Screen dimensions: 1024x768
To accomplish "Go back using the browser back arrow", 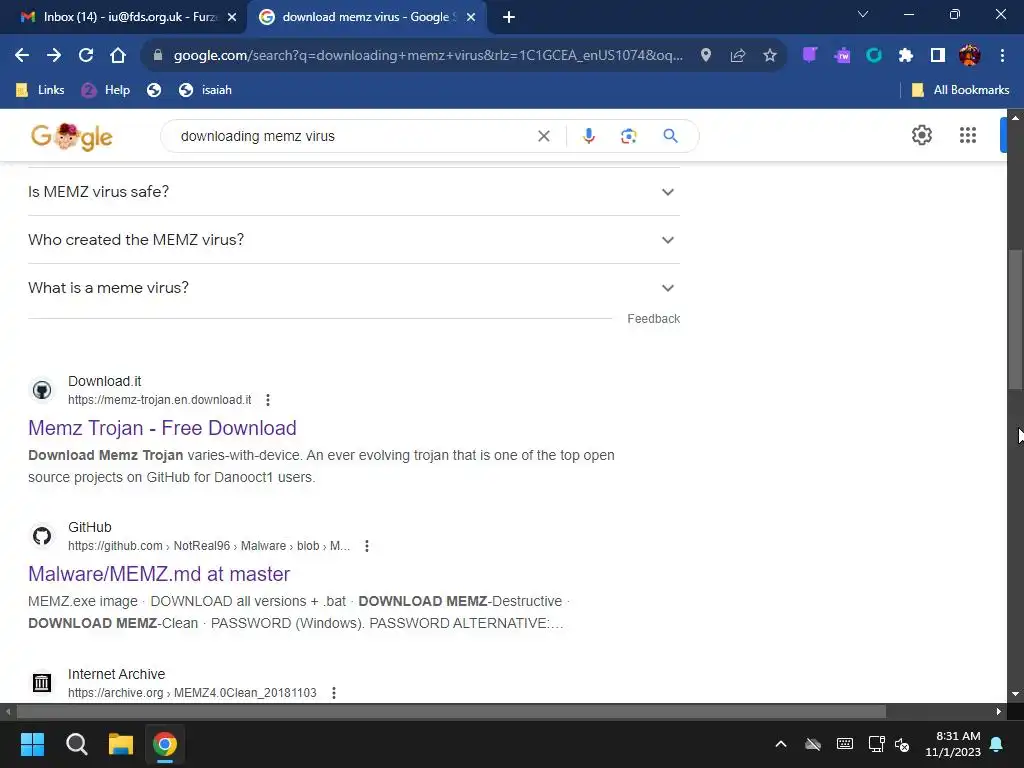I will click(22, 56).
